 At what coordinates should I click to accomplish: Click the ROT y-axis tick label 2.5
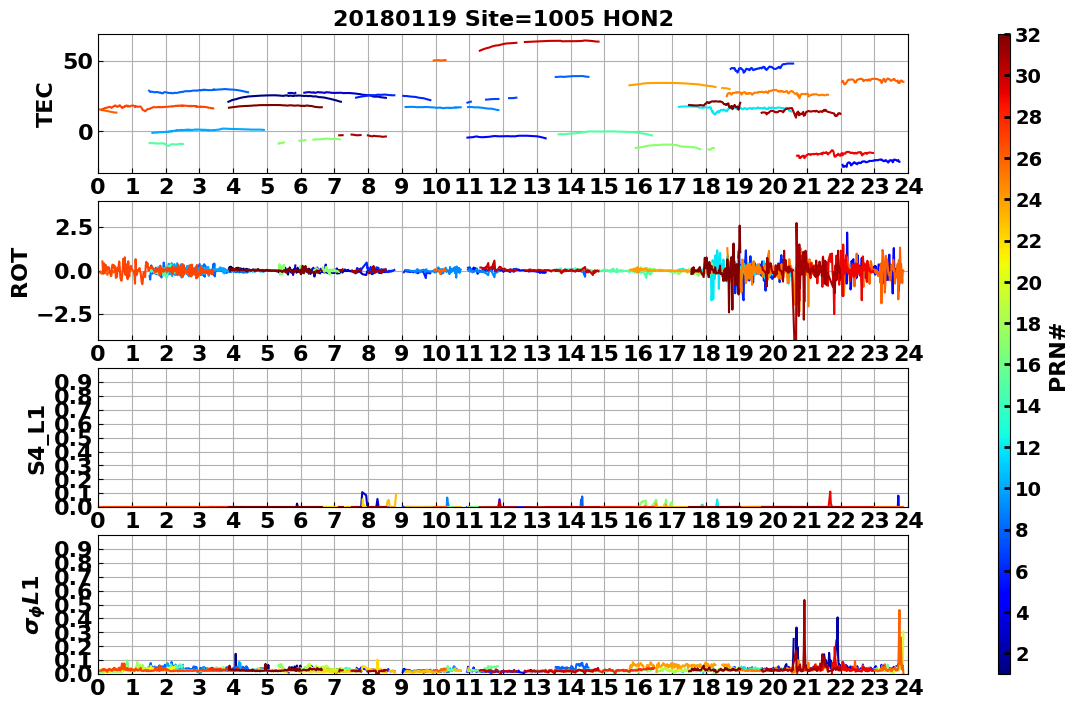pyautogui.click(x=75, y=227)
